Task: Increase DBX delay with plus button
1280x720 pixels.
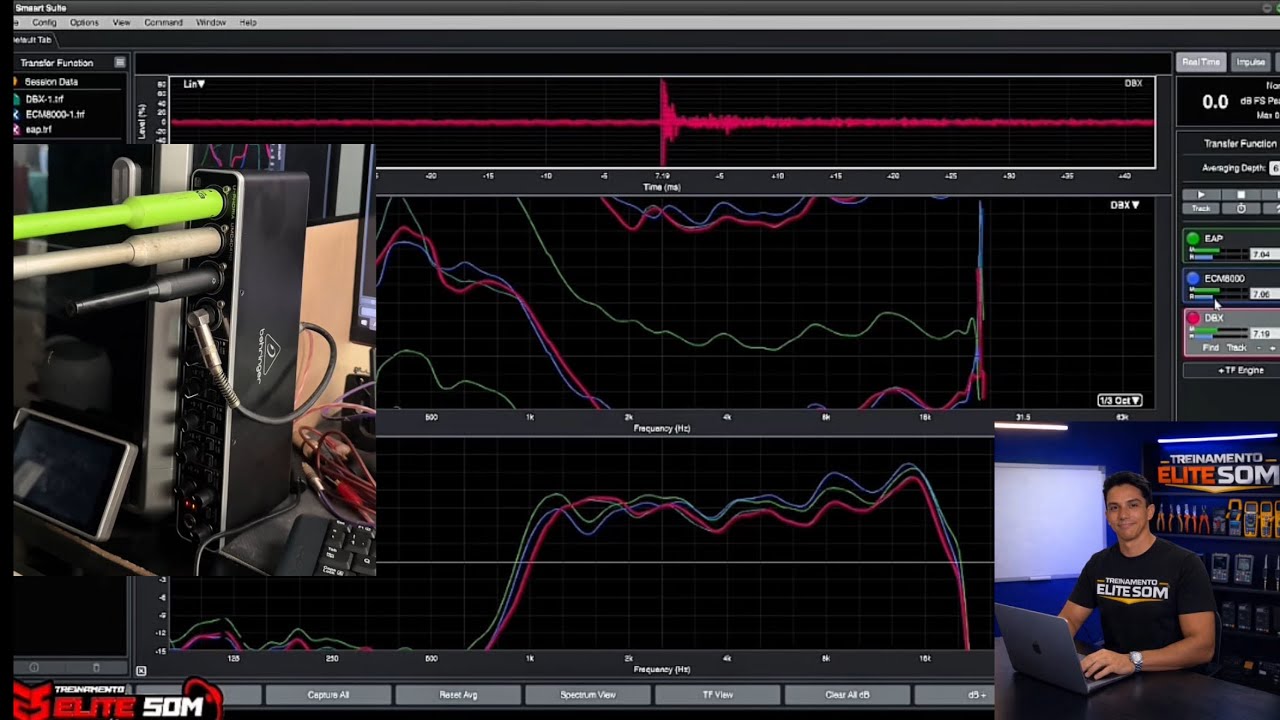Action: tap(1272, 348)
